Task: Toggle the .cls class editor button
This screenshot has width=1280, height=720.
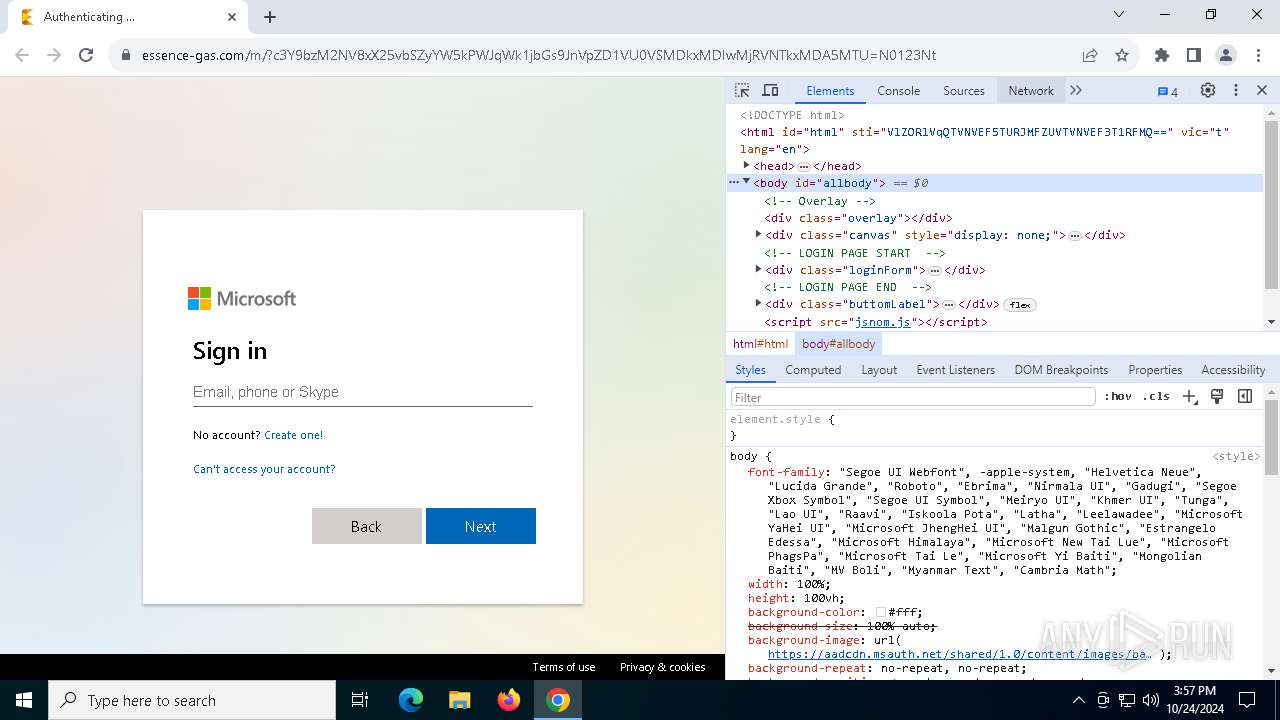Action: [x=1156, y=396]
